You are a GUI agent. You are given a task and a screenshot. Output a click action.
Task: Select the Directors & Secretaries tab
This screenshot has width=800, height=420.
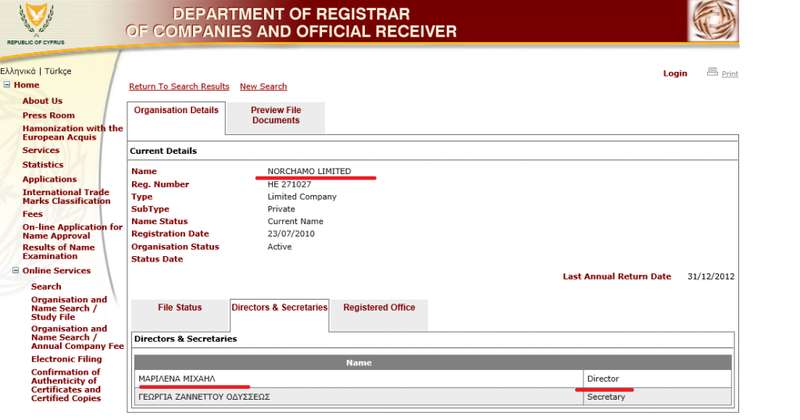pyautogui.click(x=279, y=308)
